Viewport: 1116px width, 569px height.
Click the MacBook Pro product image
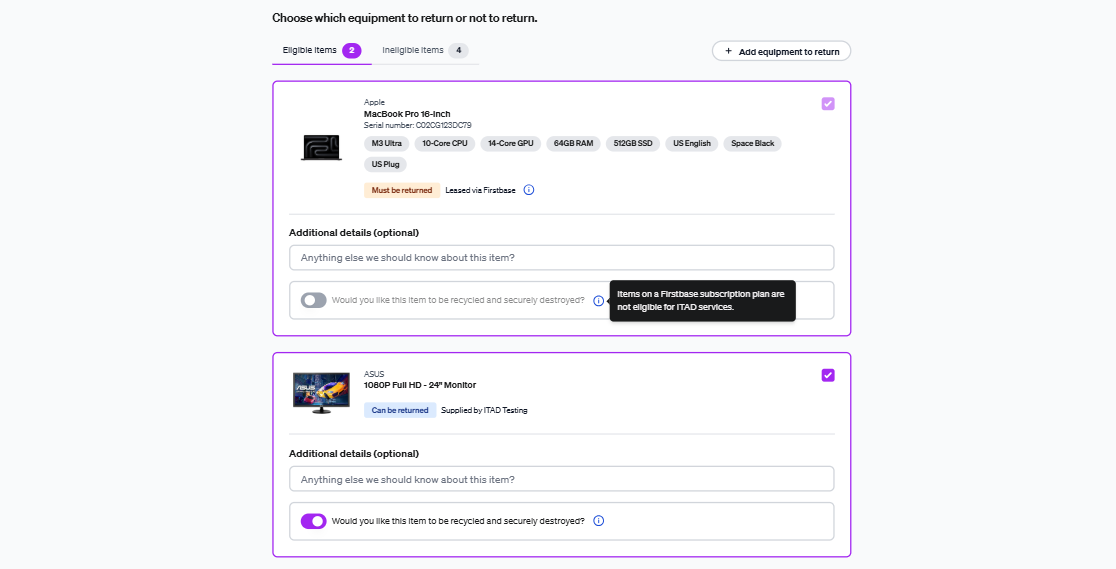pos(321,147)
